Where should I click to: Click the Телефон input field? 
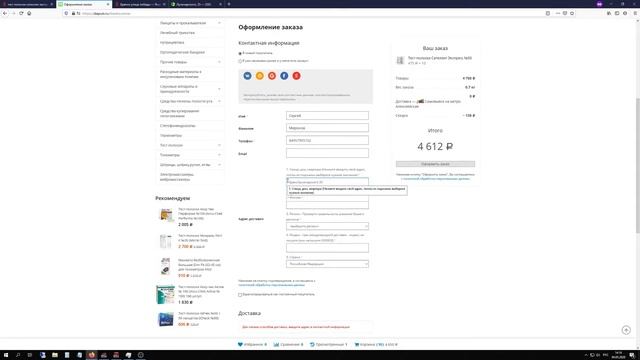(327, 140)
